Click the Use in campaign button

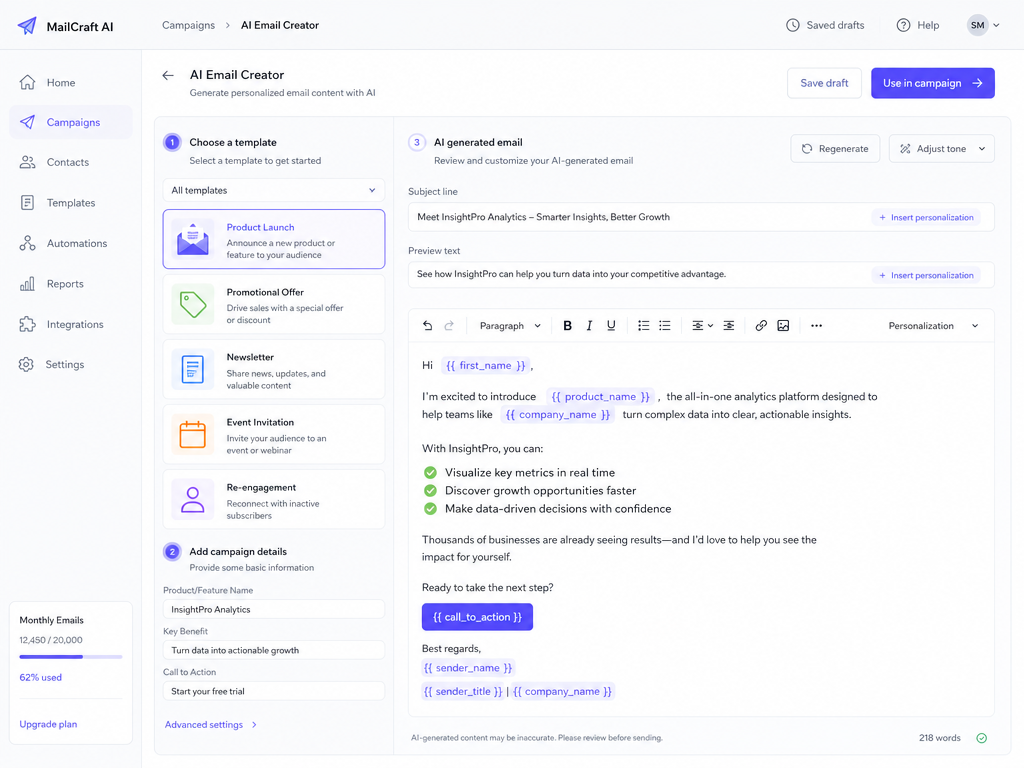pos(933,83)
